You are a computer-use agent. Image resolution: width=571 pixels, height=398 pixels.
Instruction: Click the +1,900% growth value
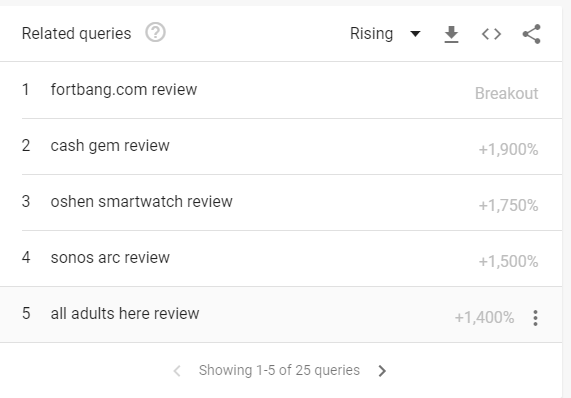(508, 150)
